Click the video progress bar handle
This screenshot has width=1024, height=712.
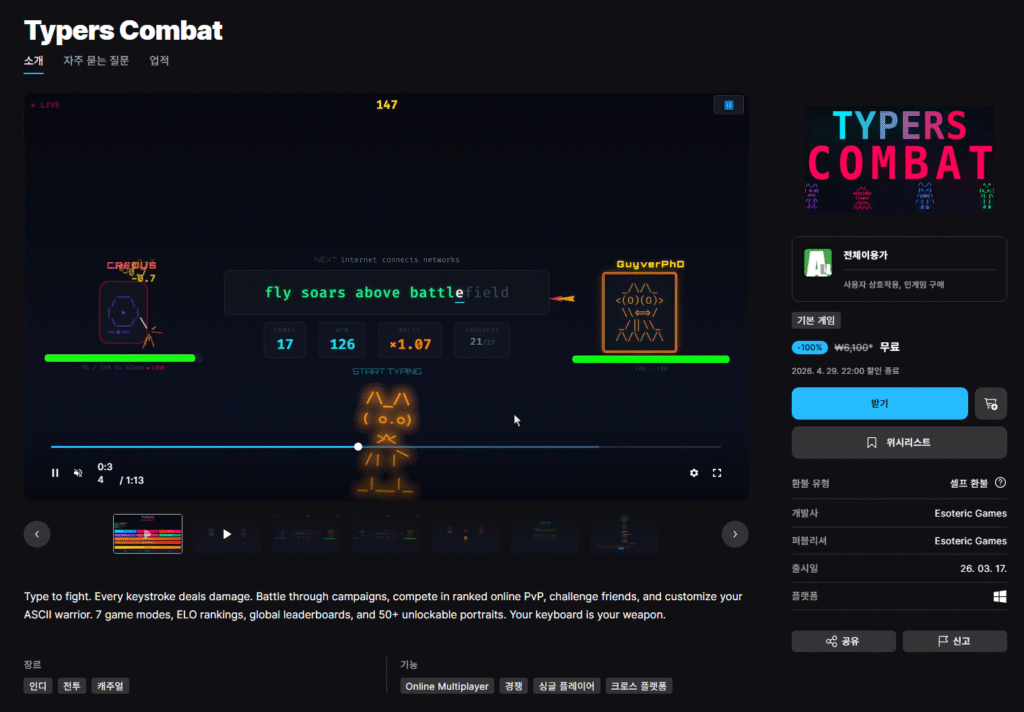point(358,447)
